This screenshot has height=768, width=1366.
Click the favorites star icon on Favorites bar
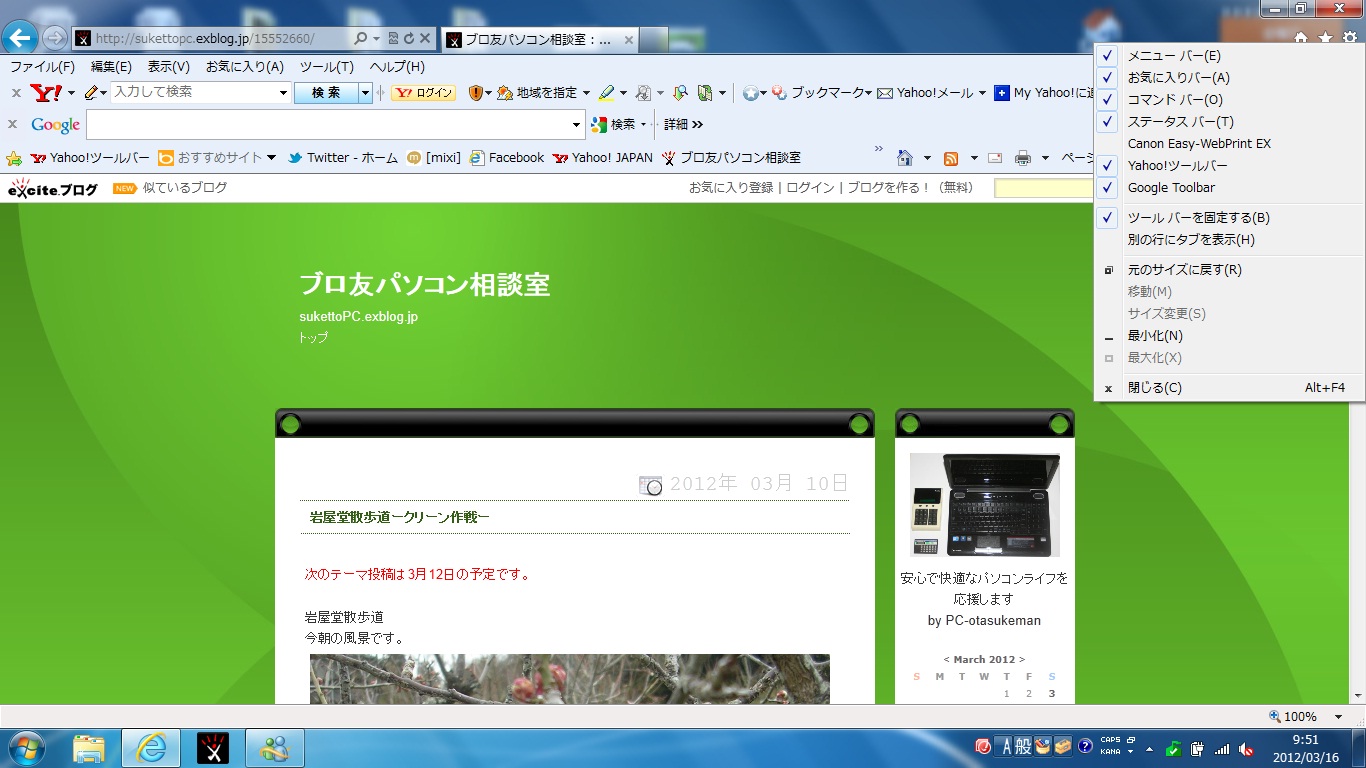point(14,158)
